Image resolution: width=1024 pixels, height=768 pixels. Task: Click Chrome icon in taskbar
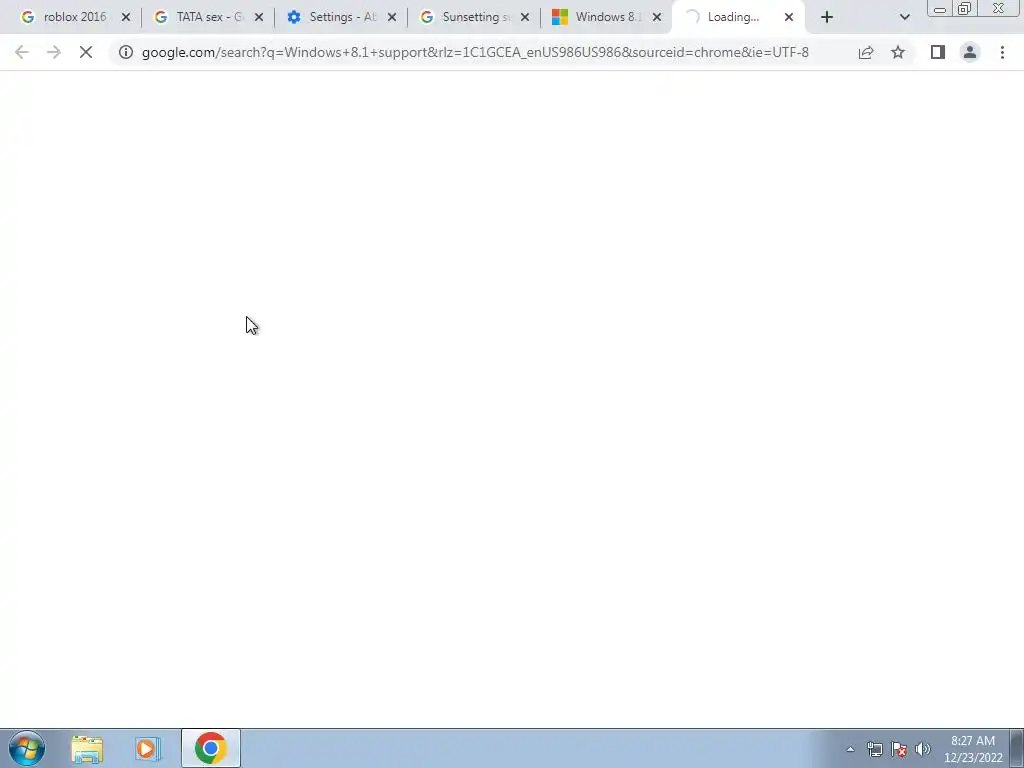(x=210, y=748)
